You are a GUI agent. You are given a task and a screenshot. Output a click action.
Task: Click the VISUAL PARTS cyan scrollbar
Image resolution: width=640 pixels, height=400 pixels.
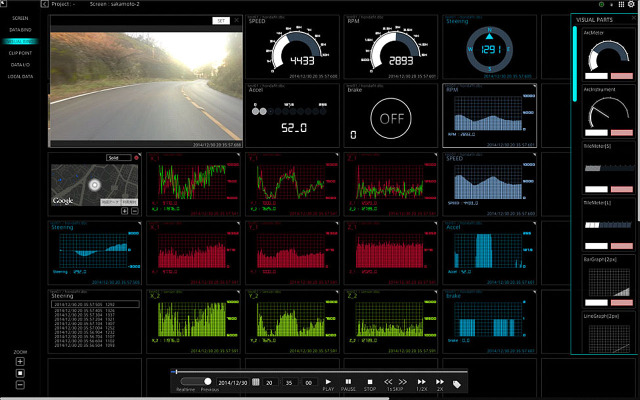coord(575,63)
